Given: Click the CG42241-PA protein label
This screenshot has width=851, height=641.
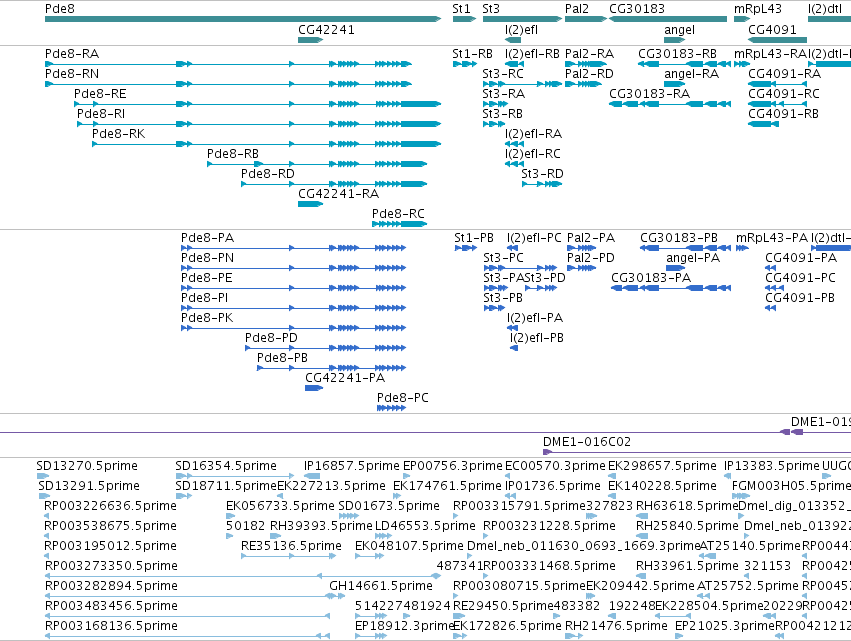Looking at the screenshot, I should pyautogui.click(x=345, y=378).
